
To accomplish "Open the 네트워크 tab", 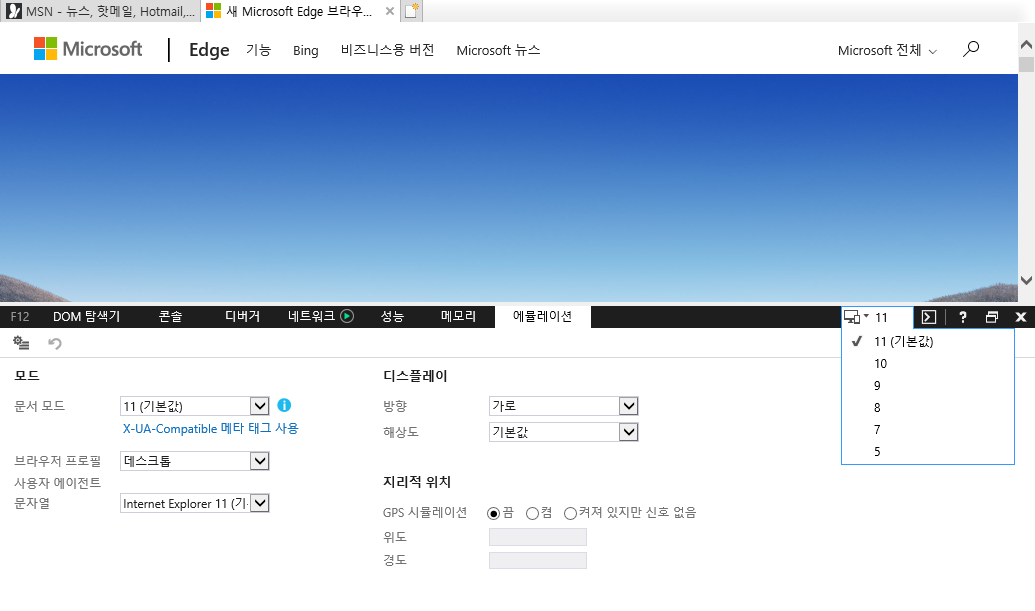I will [x=312, y=317].
